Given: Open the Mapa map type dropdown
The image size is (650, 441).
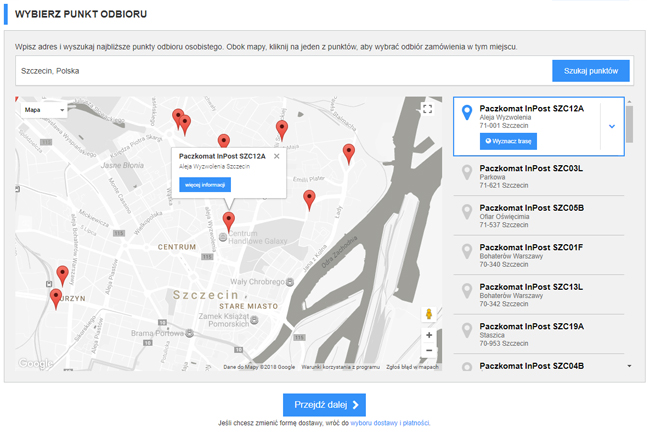Looking at the screenshot, I should click(44, 110).
